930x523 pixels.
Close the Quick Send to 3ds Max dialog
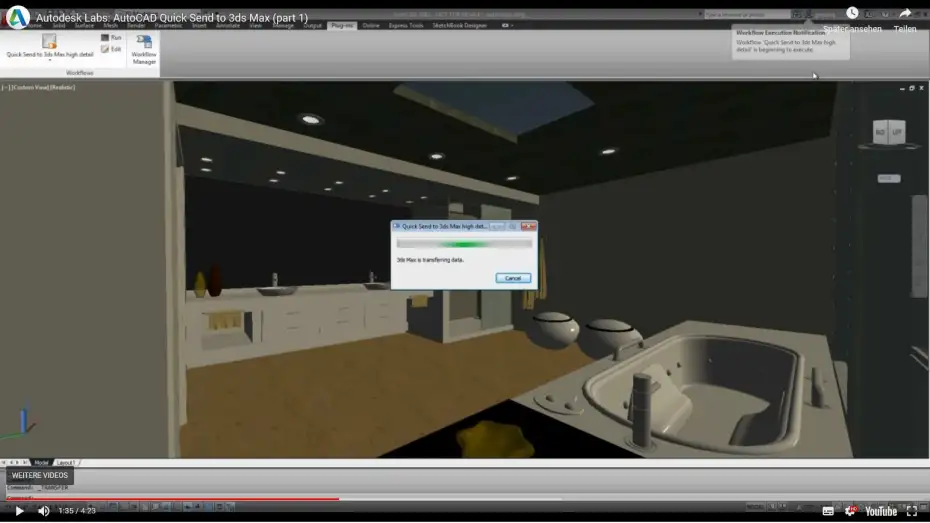[528, 227]
